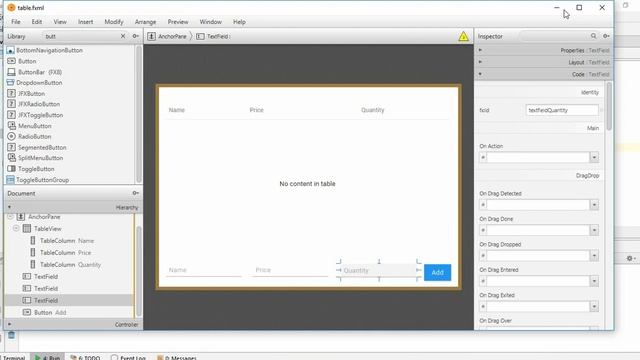Click the library search input field
The image size is (640, 360).
click(x=81, y=36)
